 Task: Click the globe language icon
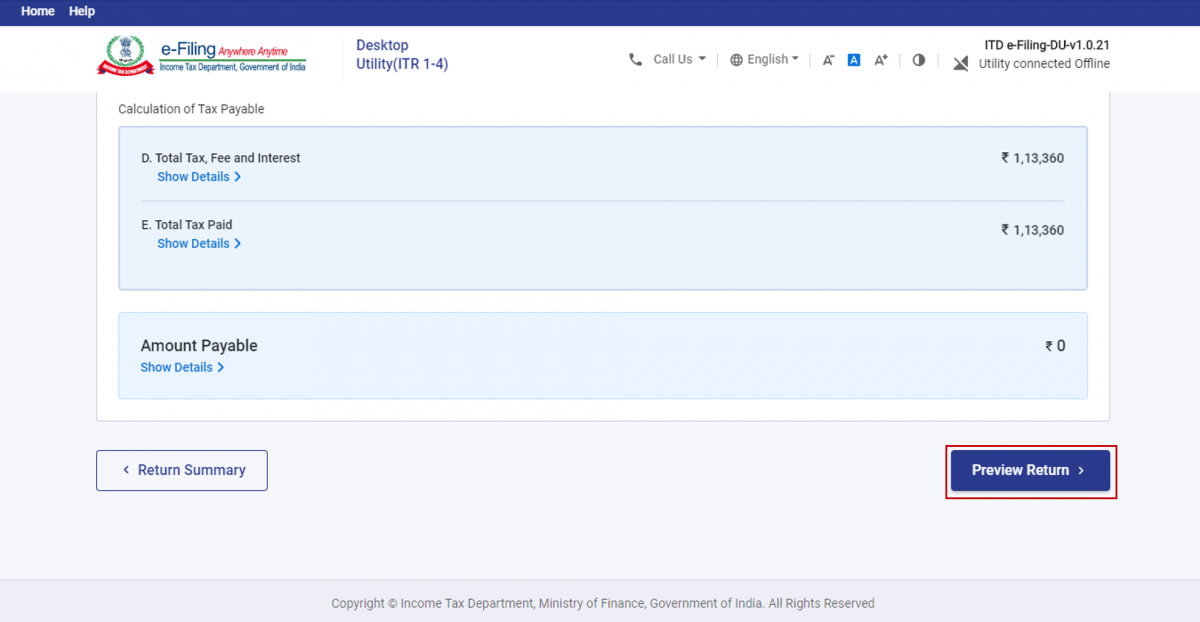(737, 59)
